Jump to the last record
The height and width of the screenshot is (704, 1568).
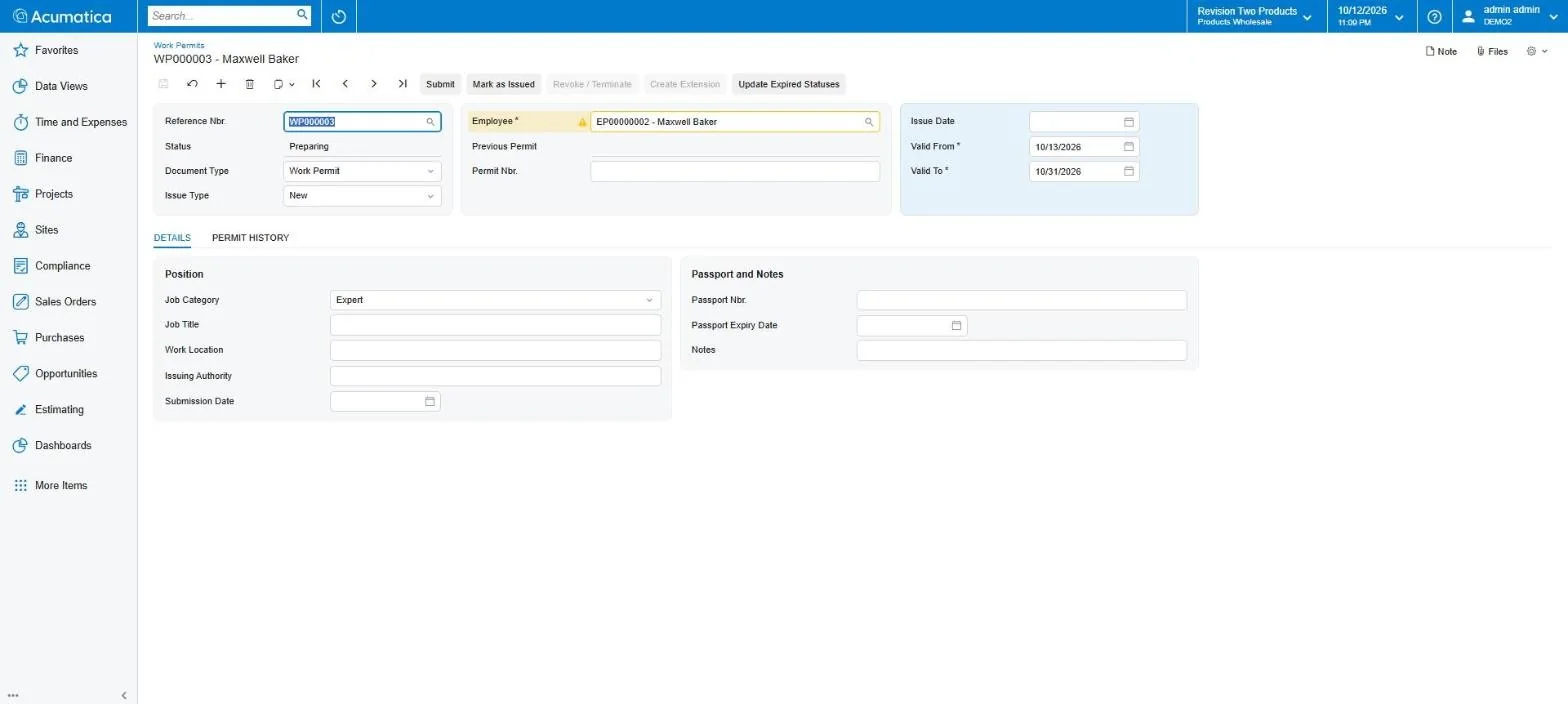[x=402, y=84]
